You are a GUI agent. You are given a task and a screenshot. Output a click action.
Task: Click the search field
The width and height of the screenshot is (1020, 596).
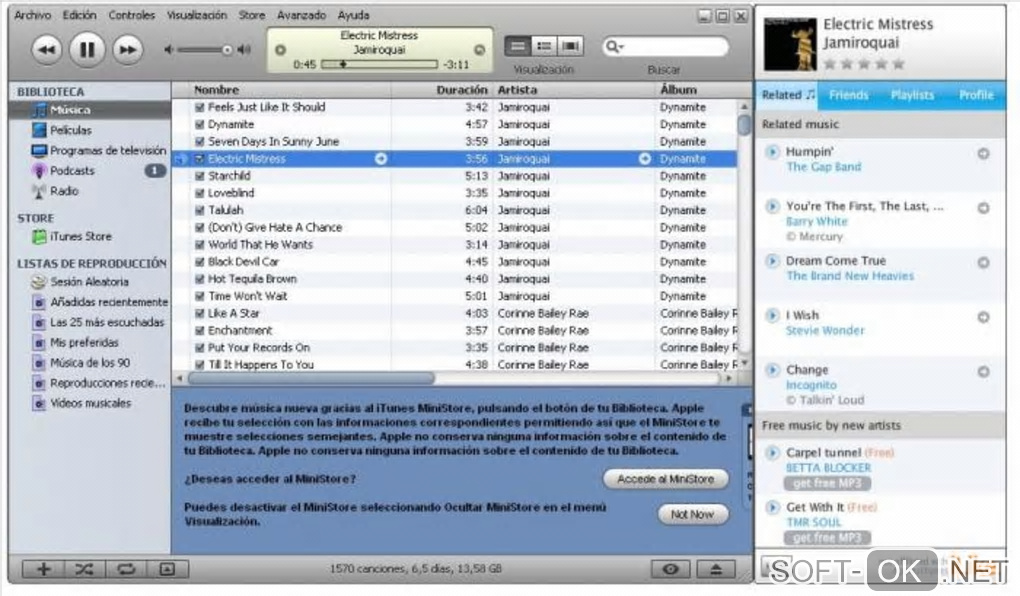point(665,46)
